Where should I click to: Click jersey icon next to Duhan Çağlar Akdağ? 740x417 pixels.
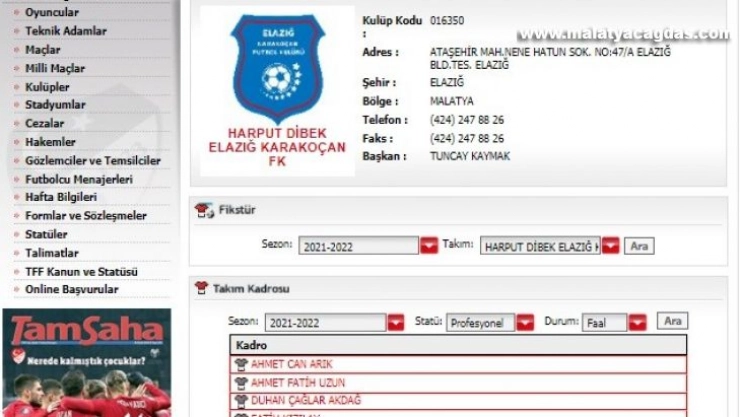coord(240,400)
